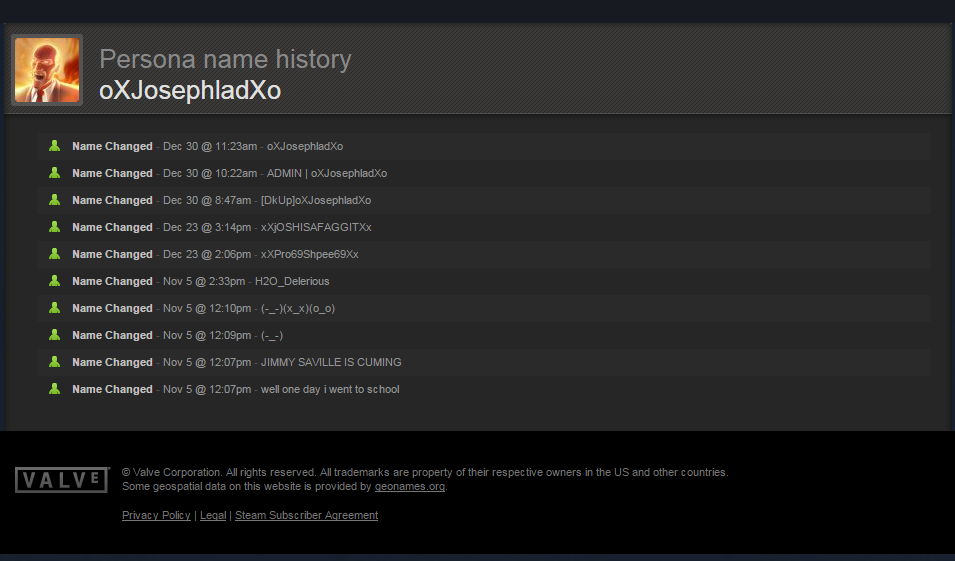The width and height of the screenshot is (955, 561).
Task: Click the Valve Corporation copyright notice
Action: point(425,472)
